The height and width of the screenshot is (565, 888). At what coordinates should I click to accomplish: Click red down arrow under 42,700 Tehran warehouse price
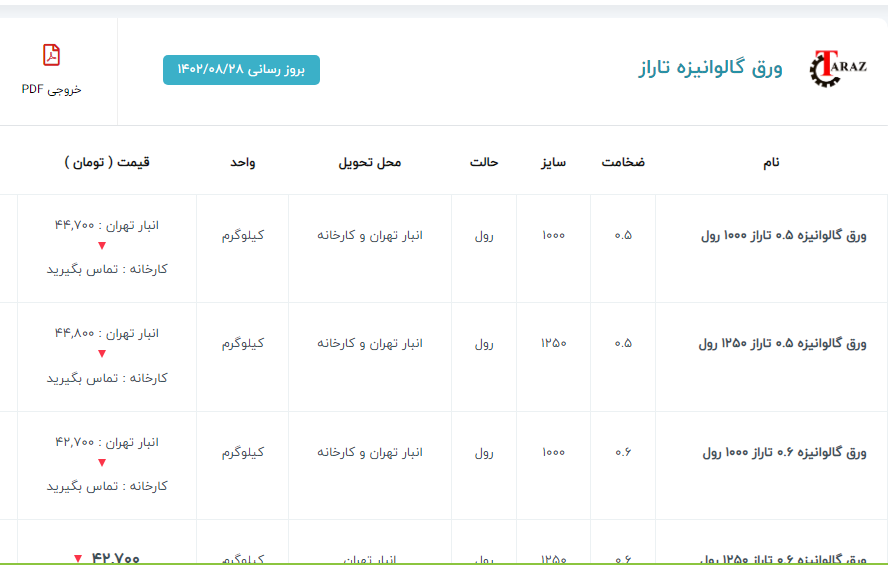pyautogui.click(x=102, y=463)
